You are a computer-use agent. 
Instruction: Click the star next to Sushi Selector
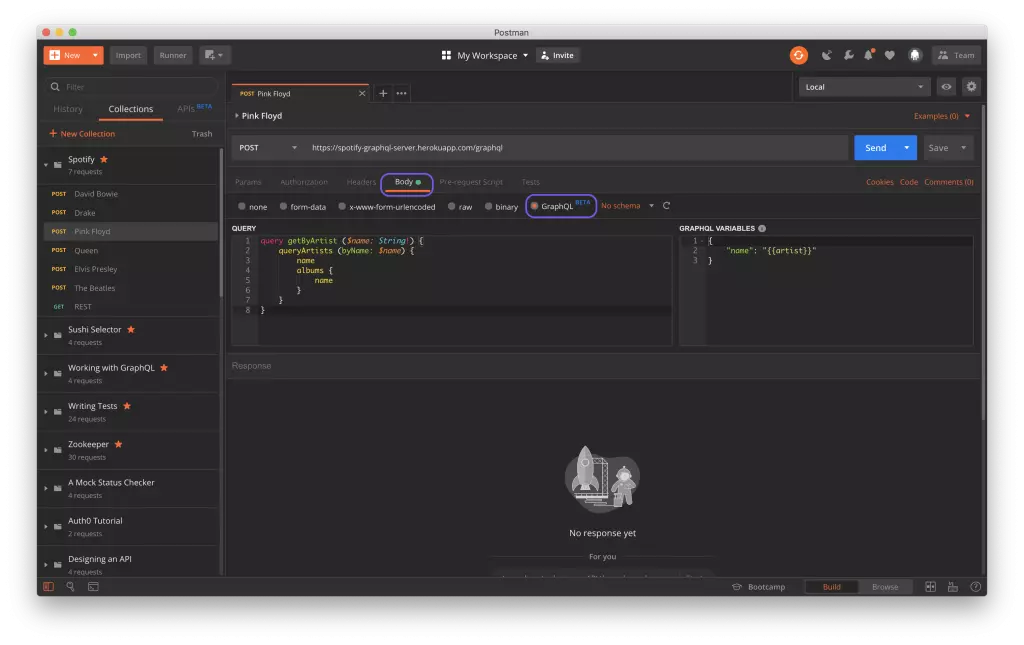pos(131,330)
